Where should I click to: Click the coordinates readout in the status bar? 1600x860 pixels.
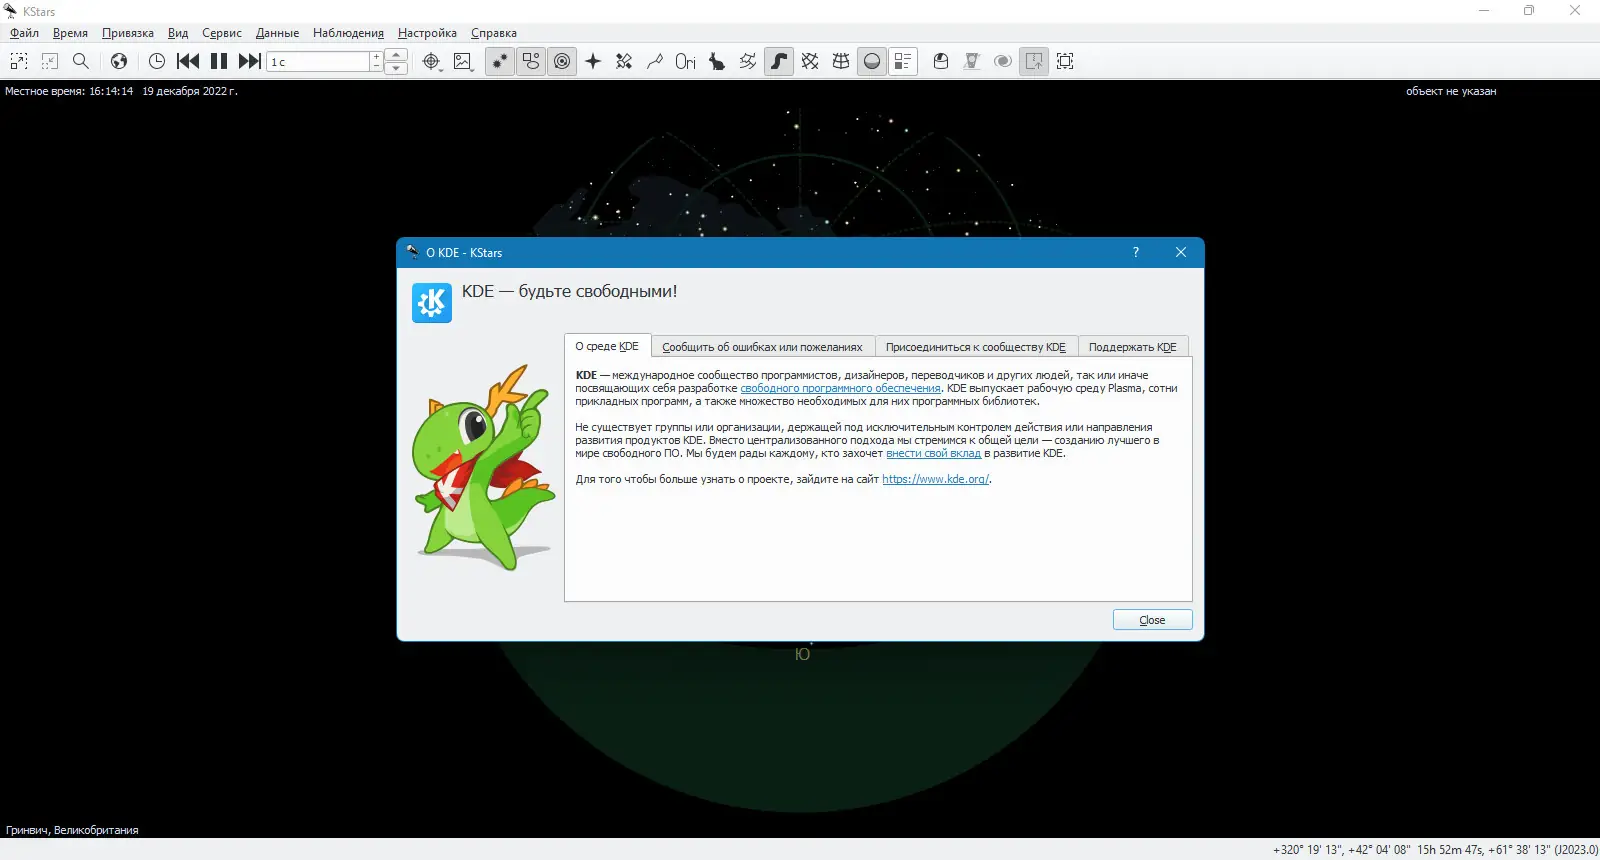pos(1435,850)
